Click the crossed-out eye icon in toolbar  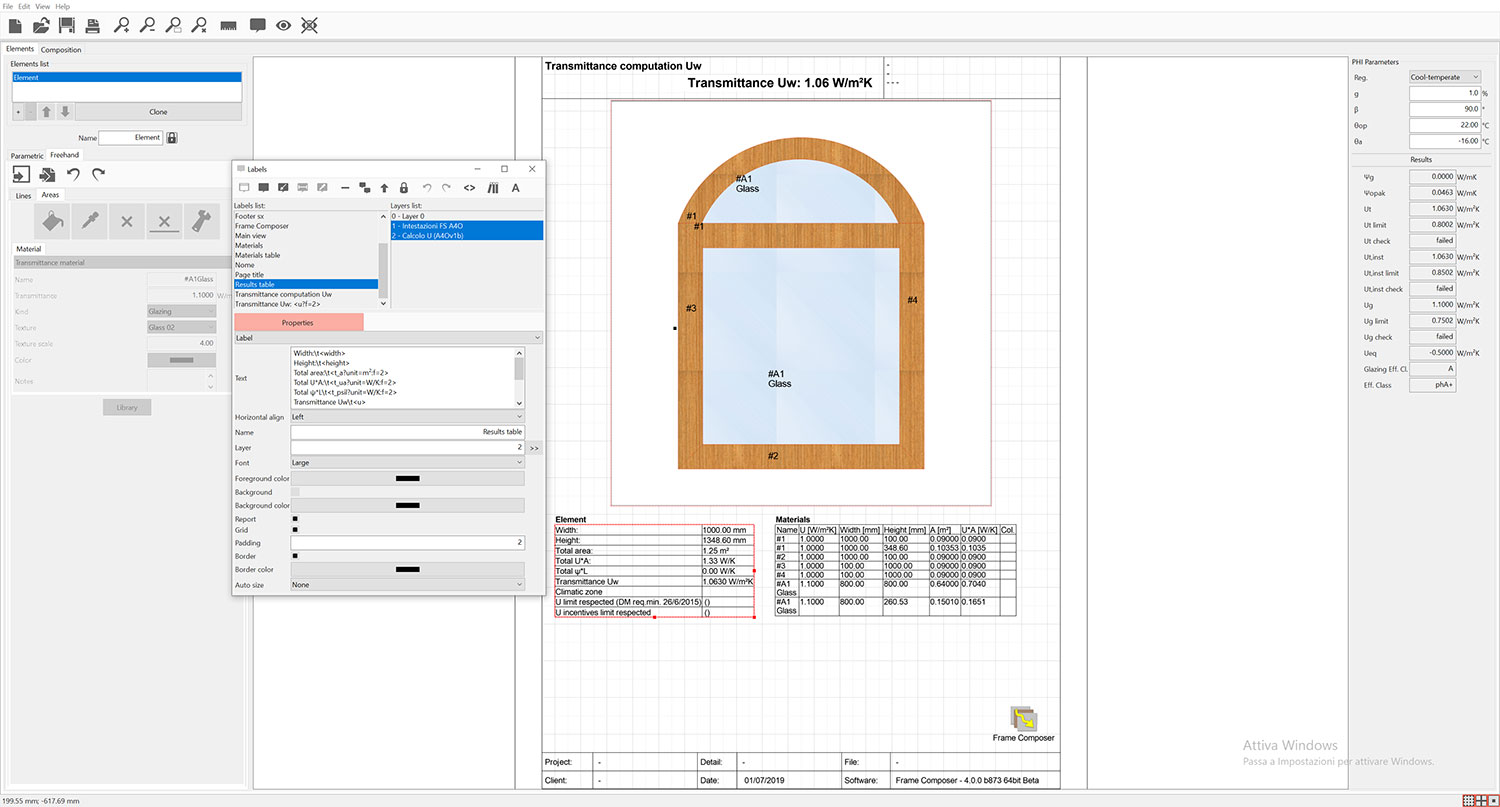(310, 25)
